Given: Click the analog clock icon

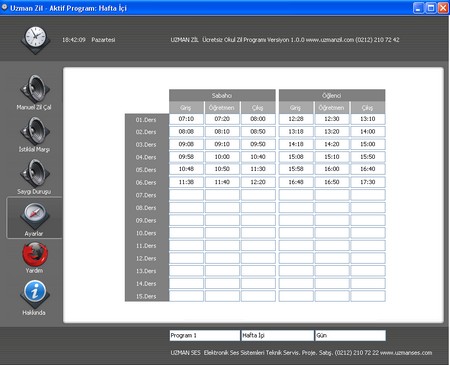Looking at the screenshot, I should (35, 39).
